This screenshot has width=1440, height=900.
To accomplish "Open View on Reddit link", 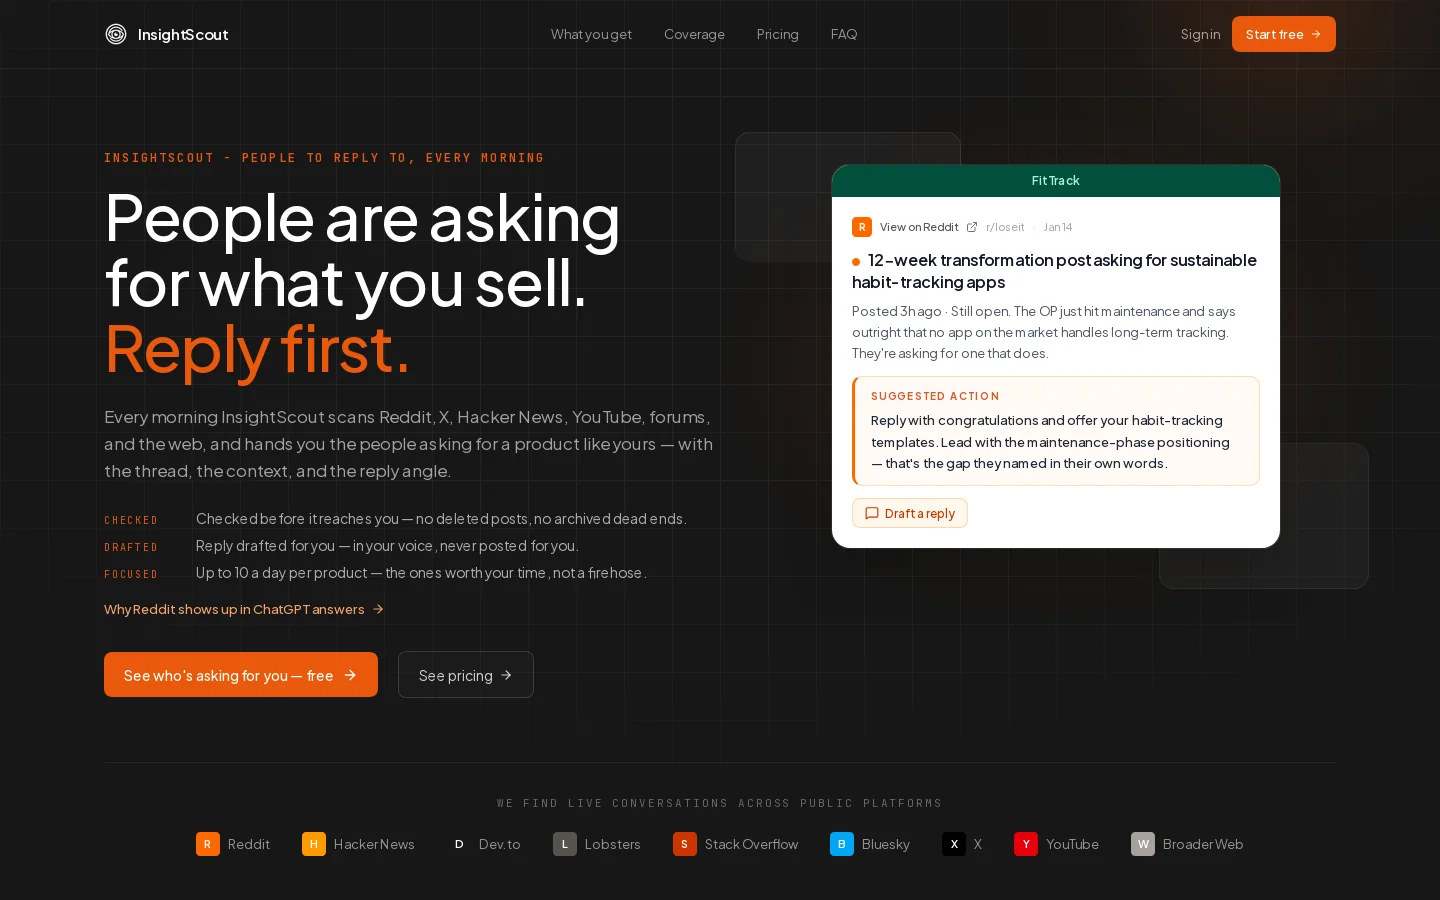I will 919,227.
